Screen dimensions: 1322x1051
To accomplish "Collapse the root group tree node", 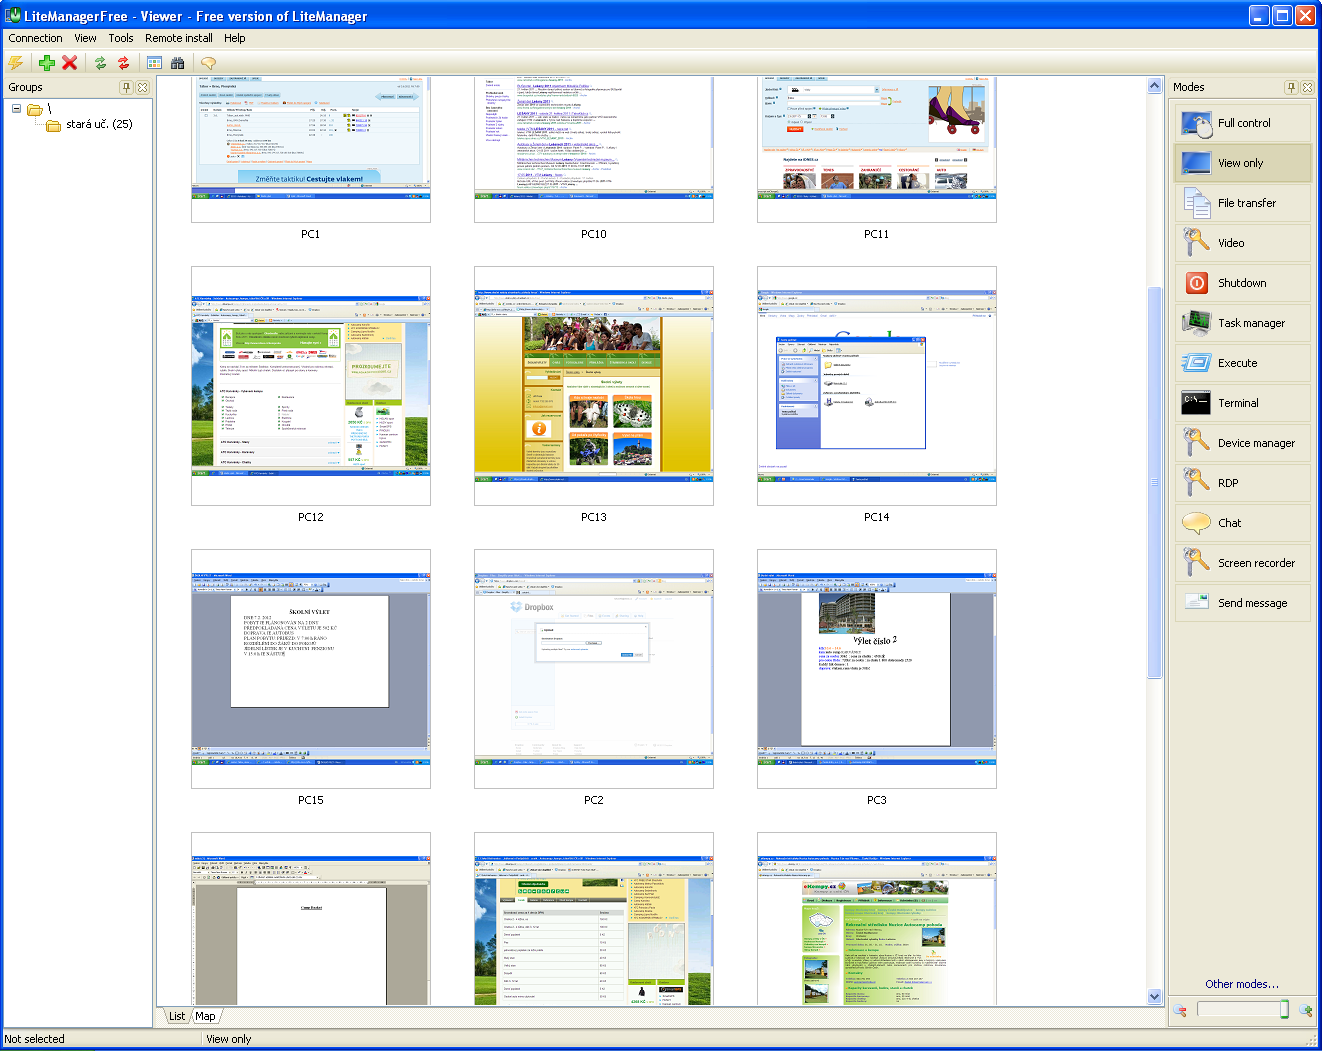I will tap(17, 108).
